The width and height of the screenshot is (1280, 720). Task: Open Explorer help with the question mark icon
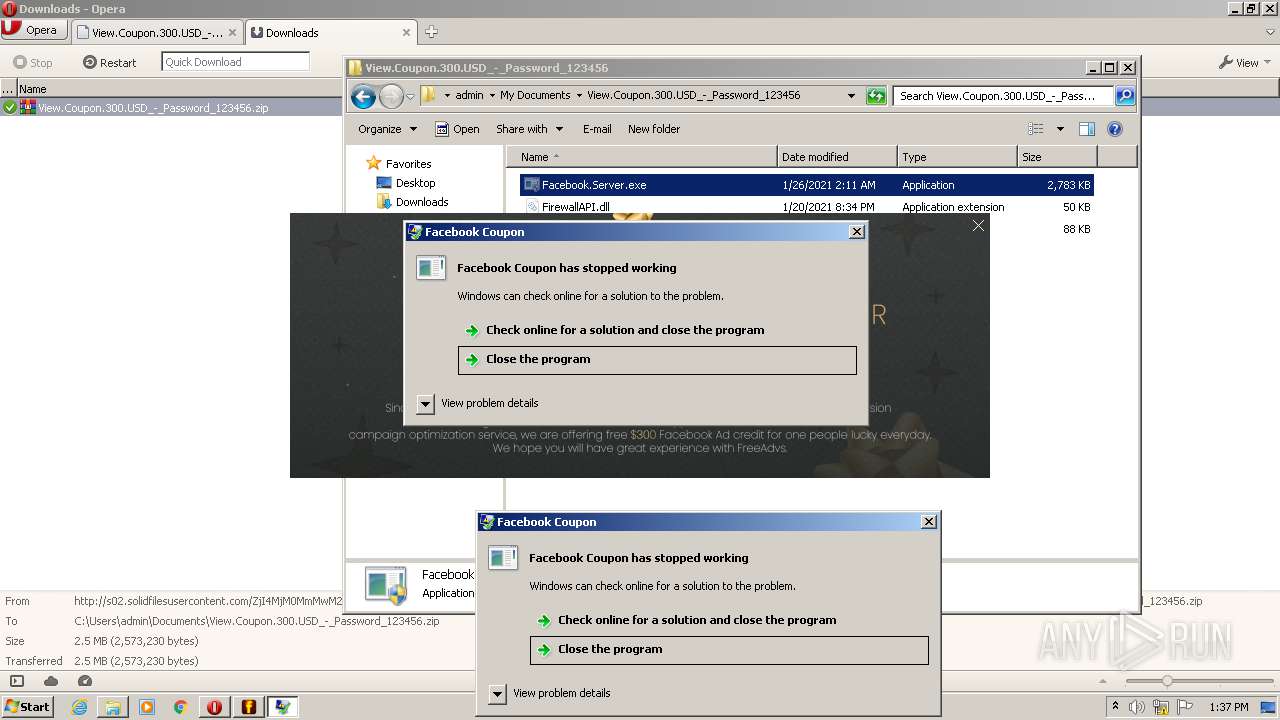(x=1115, y=129)
